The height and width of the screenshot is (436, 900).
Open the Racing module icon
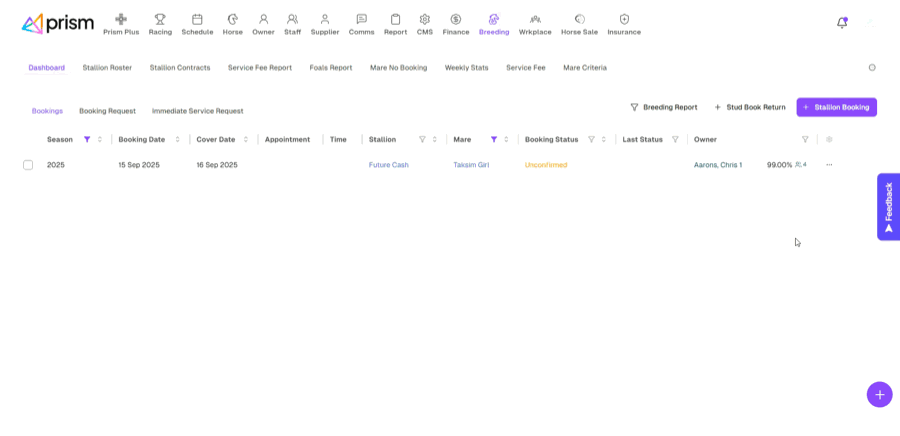[x=160, y=19]
